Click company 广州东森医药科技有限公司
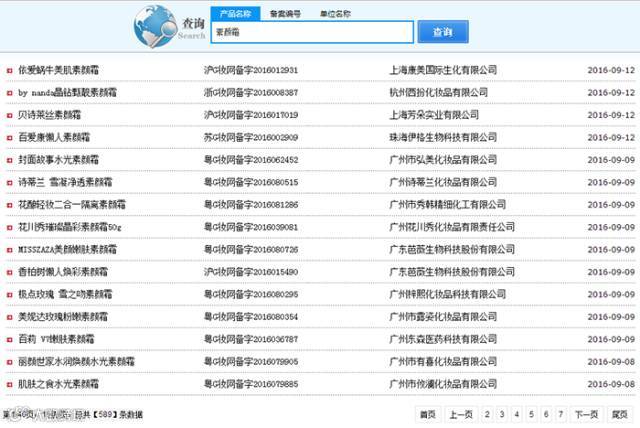The height and width of the screenshot is (428, 640). tap(443, 339)
